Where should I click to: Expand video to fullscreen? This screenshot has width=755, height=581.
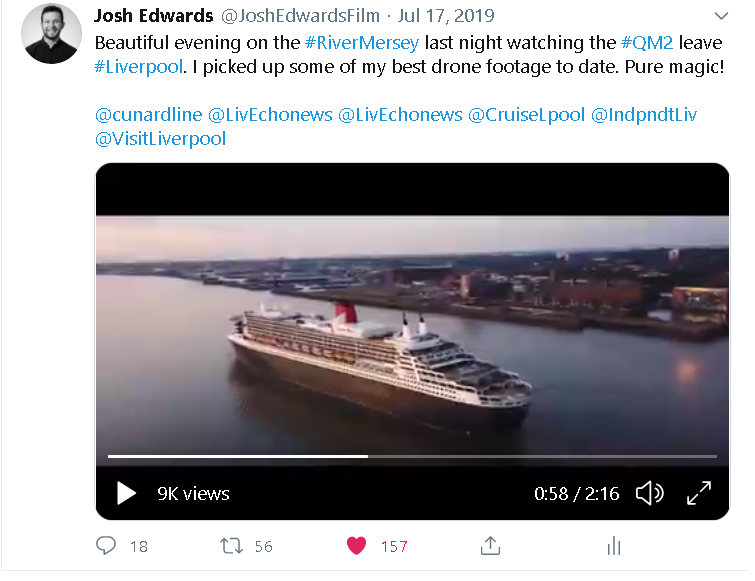(x=699, y=493)
